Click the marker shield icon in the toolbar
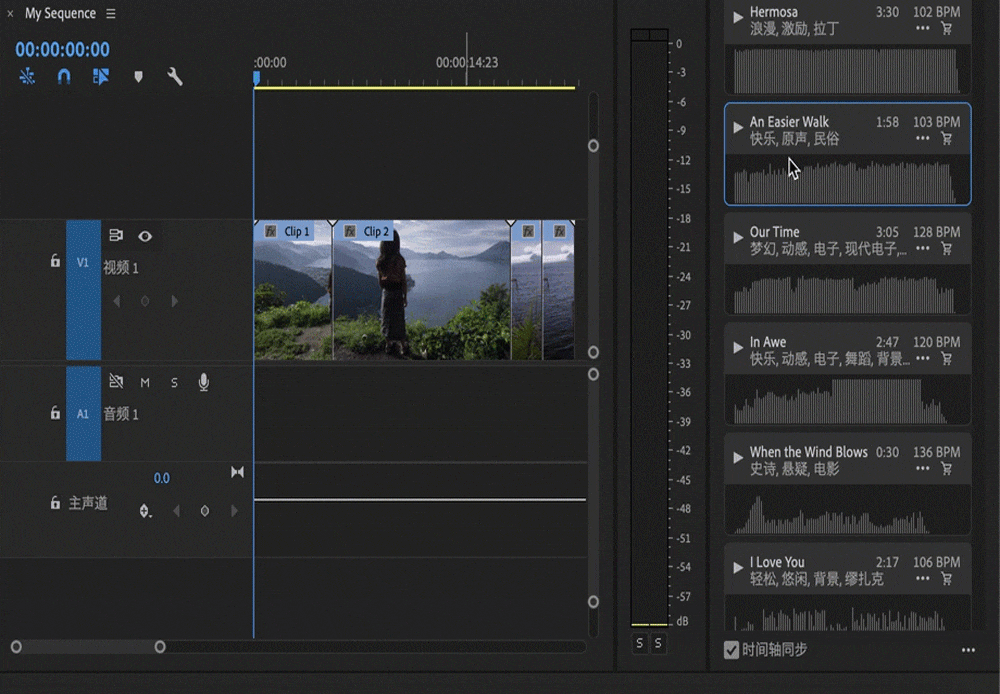 [x=138, y=76]
